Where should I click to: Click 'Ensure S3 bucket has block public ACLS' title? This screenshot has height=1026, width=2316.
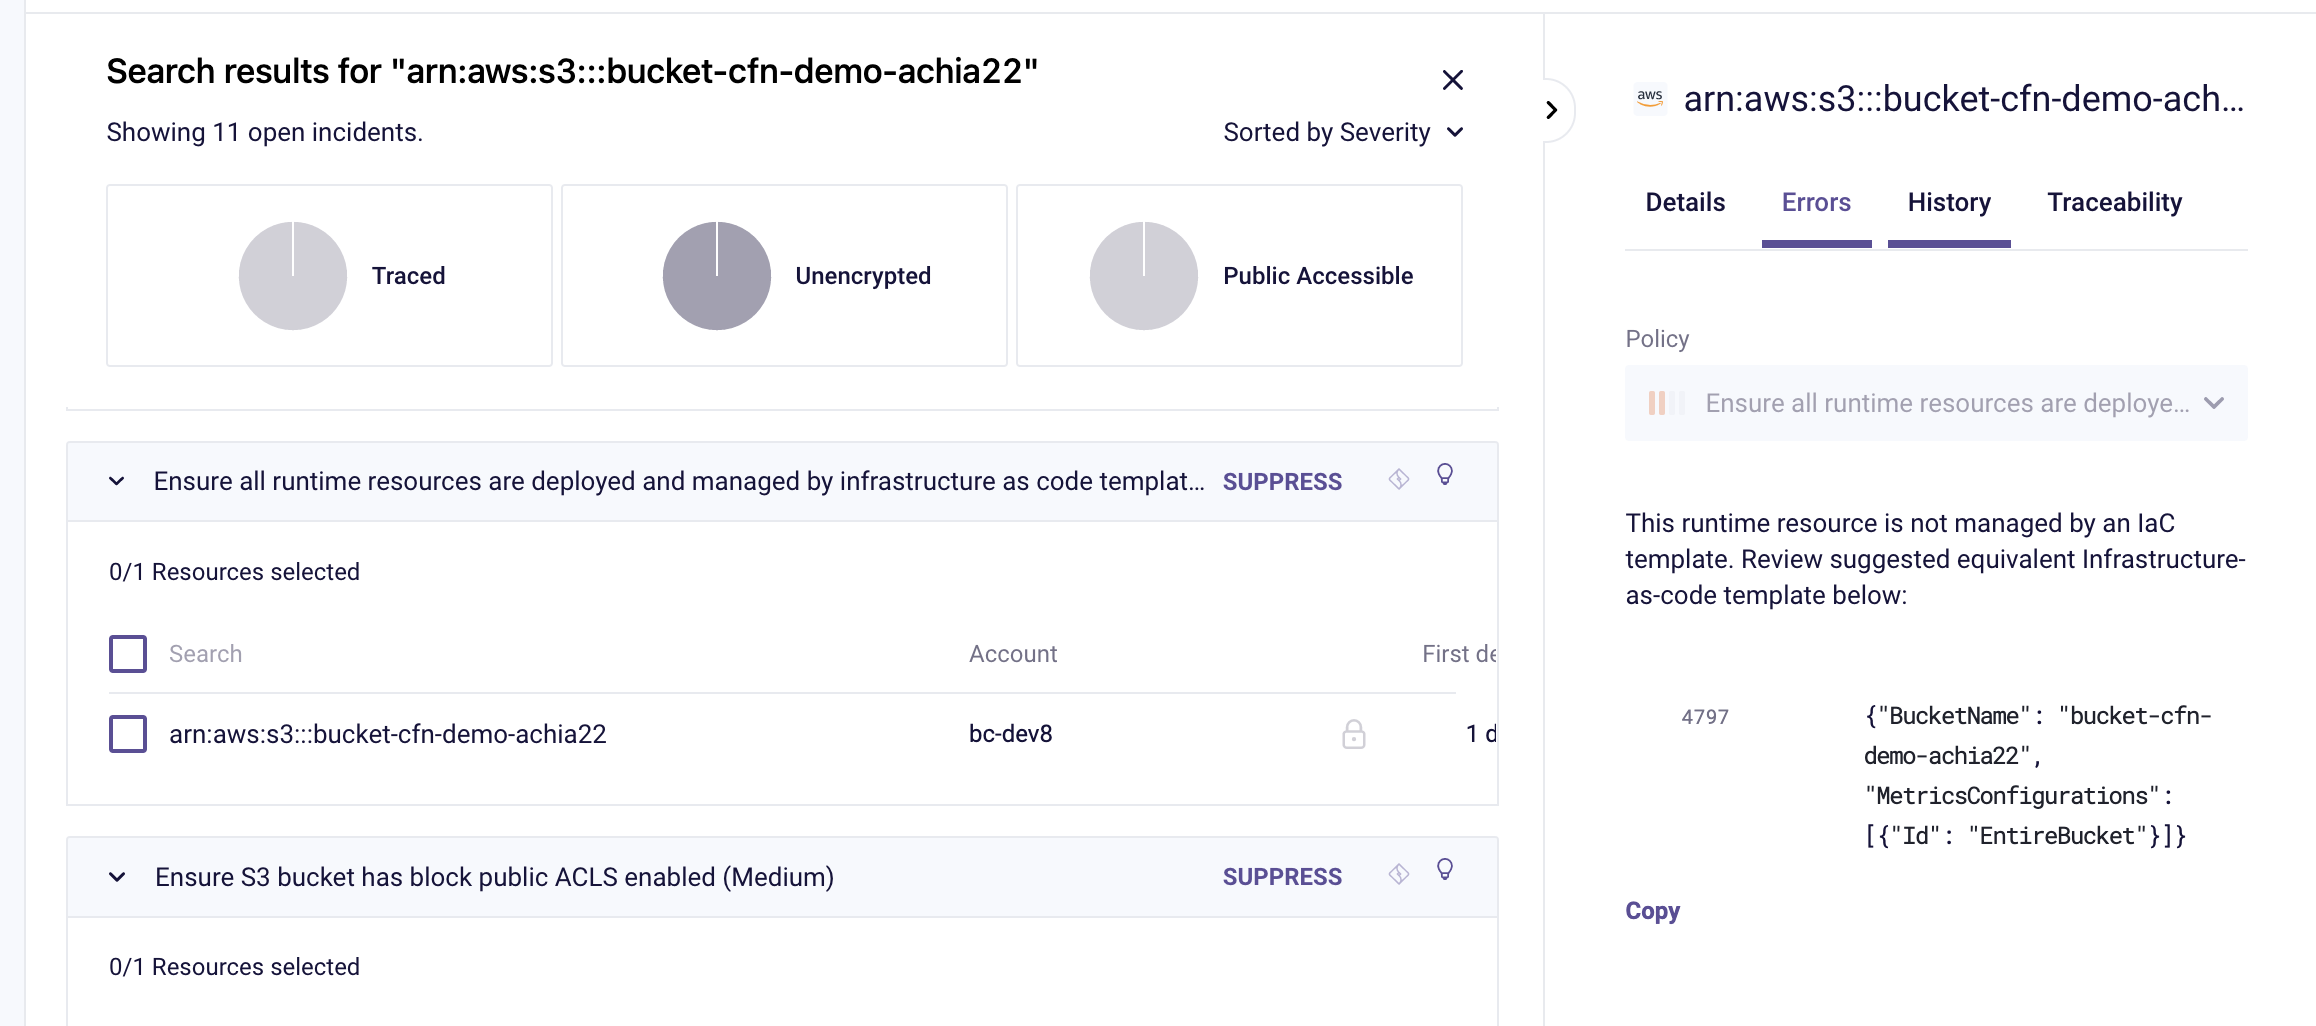[x=494, y=877]
